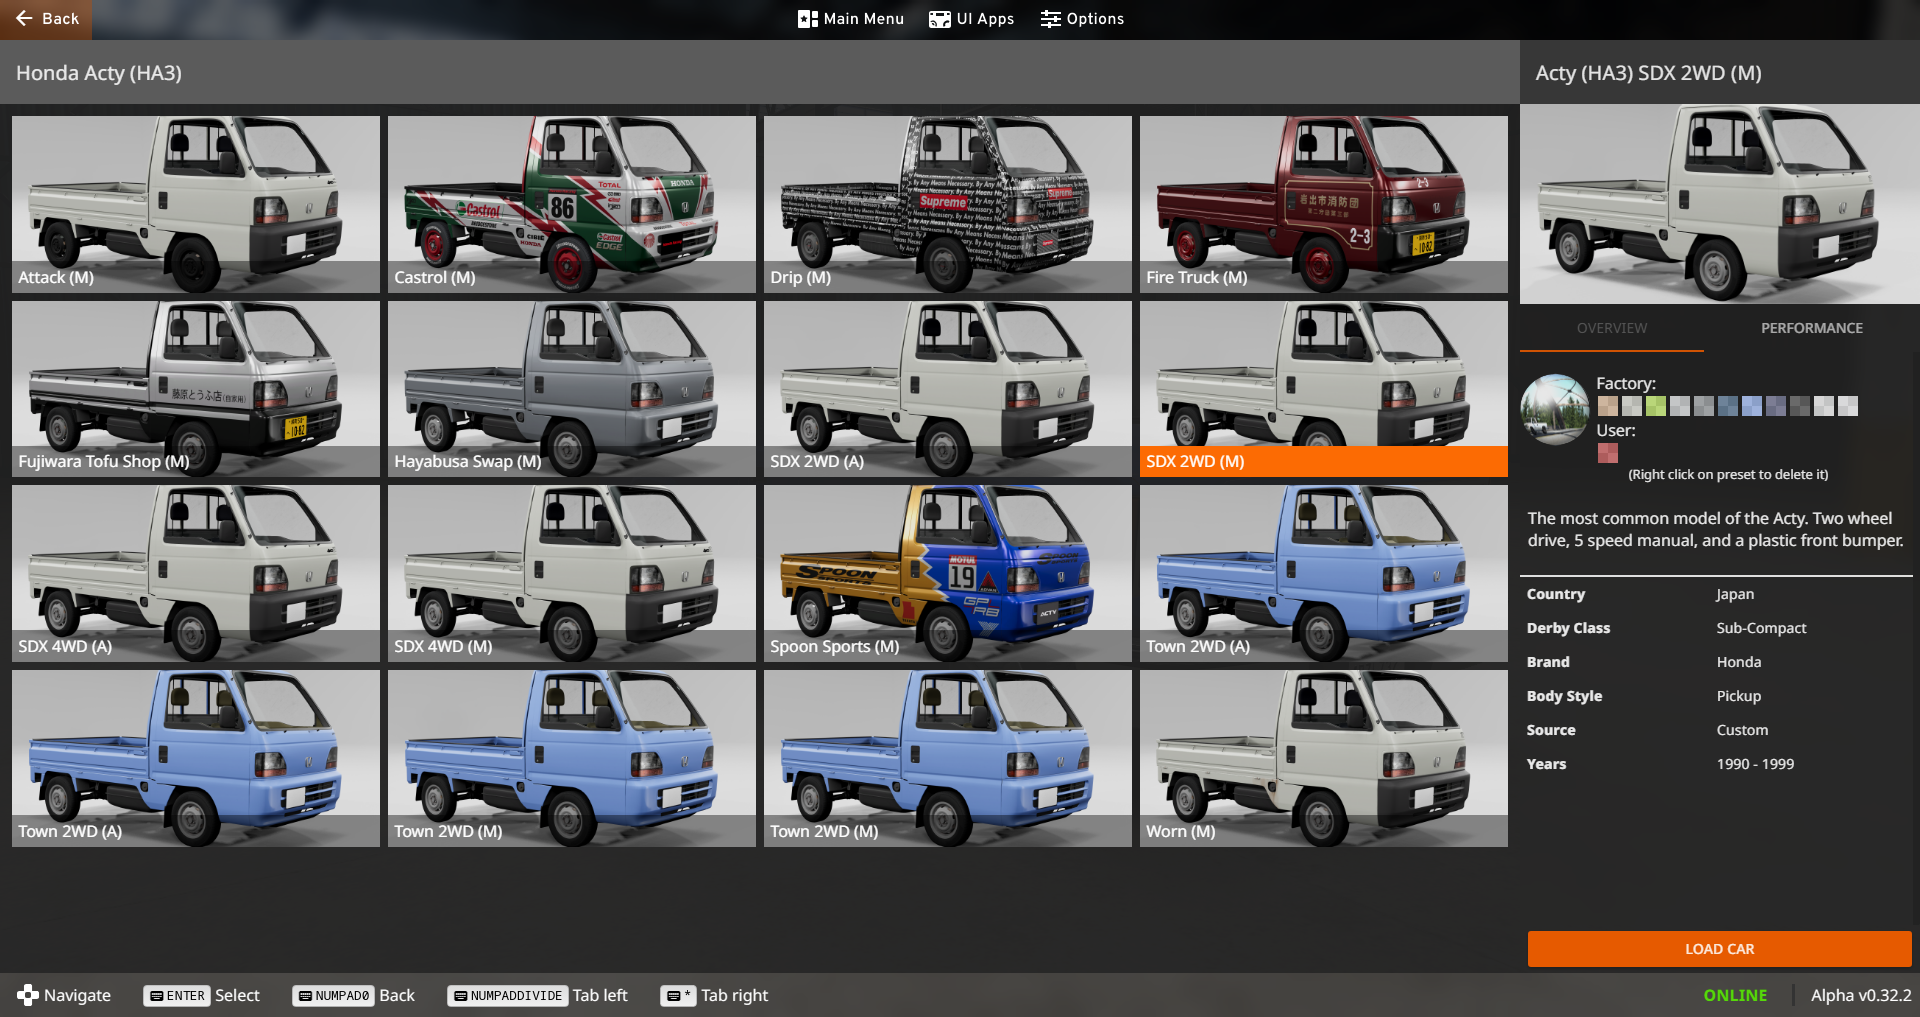
Task: Click the UI Apps icon
Action: [939, 19]
